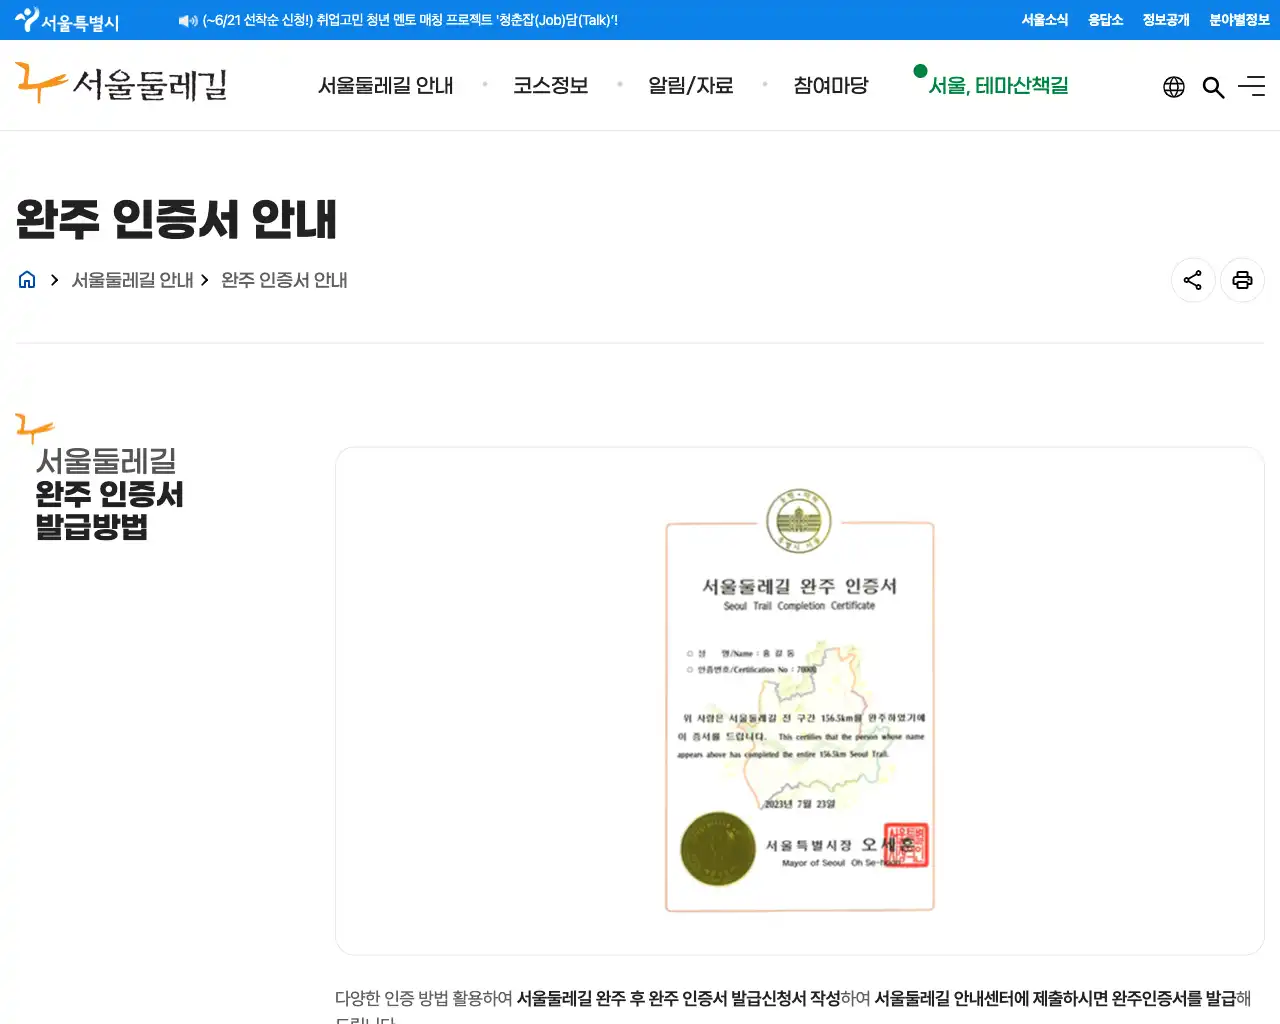1280x1024 pixels.
Task: Open the 청춘잡담 mentoring notice banner
Action: [410, 20]
